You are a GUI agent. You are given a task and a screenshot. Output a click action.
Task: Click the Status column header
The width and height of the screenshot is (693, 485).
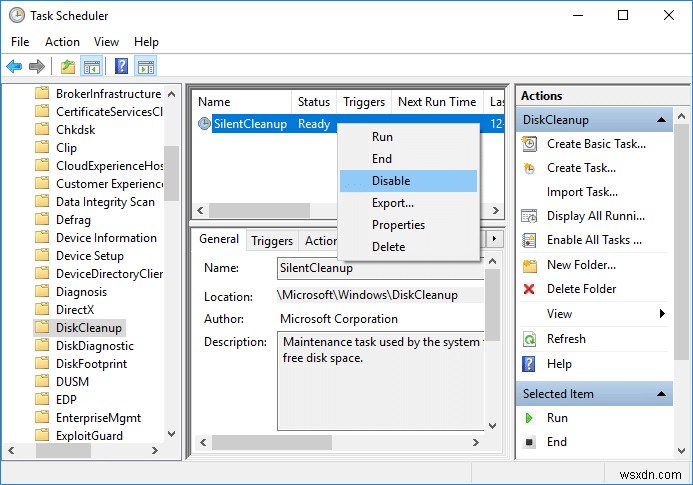tap(314, 102)
